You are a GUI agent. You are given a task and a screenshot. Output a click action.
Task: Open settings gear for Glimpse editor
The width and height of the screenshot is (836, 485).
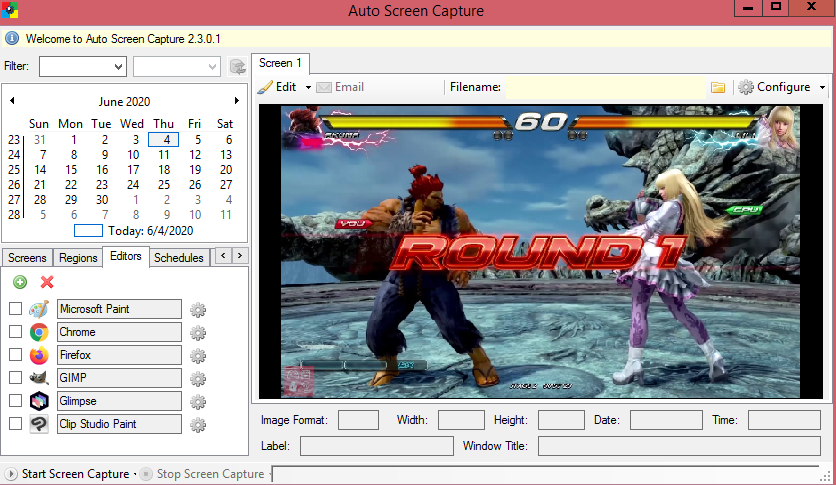pos(198,402)
